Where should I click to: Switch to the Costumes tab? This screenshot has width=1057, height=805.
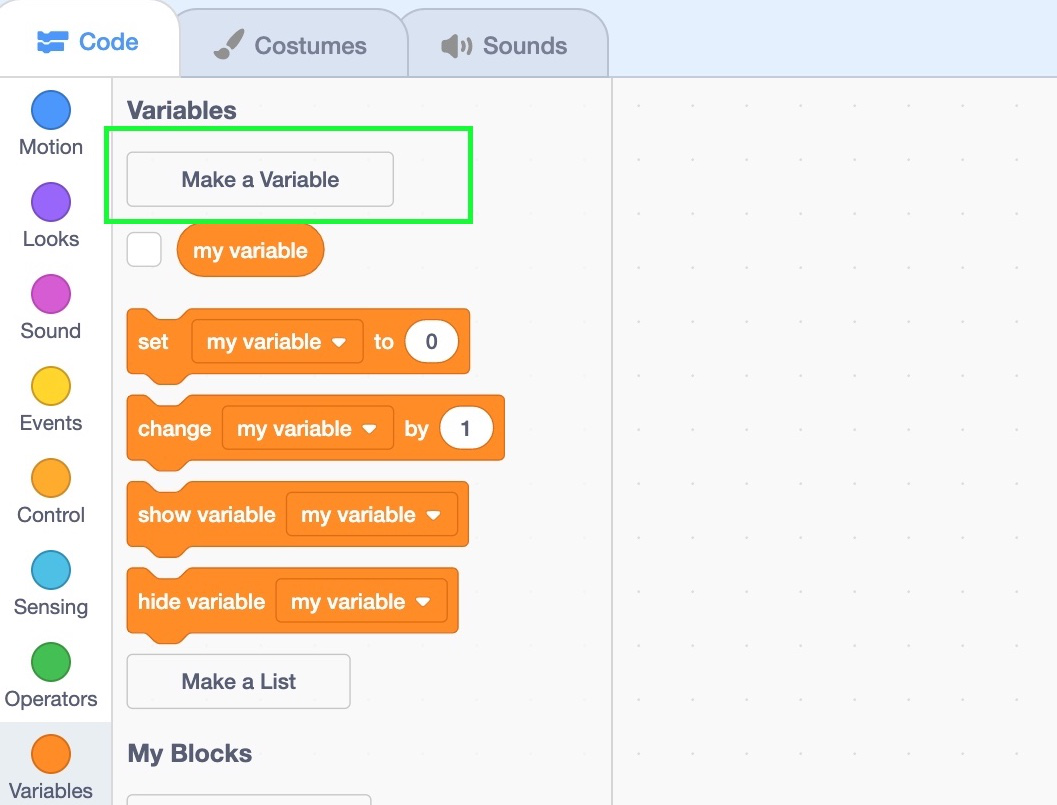point(291,46)
